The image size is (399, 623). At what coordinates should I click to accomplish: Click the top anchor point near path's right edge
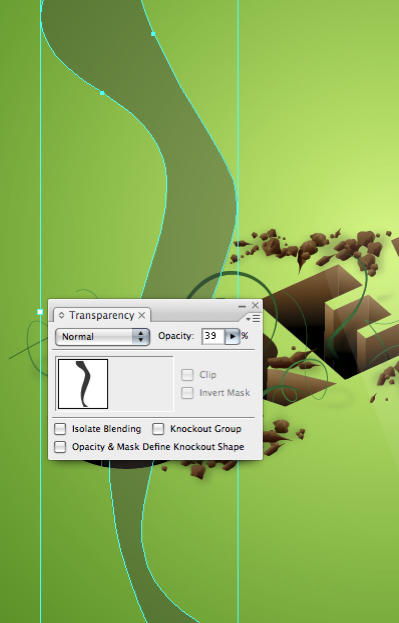153,34
